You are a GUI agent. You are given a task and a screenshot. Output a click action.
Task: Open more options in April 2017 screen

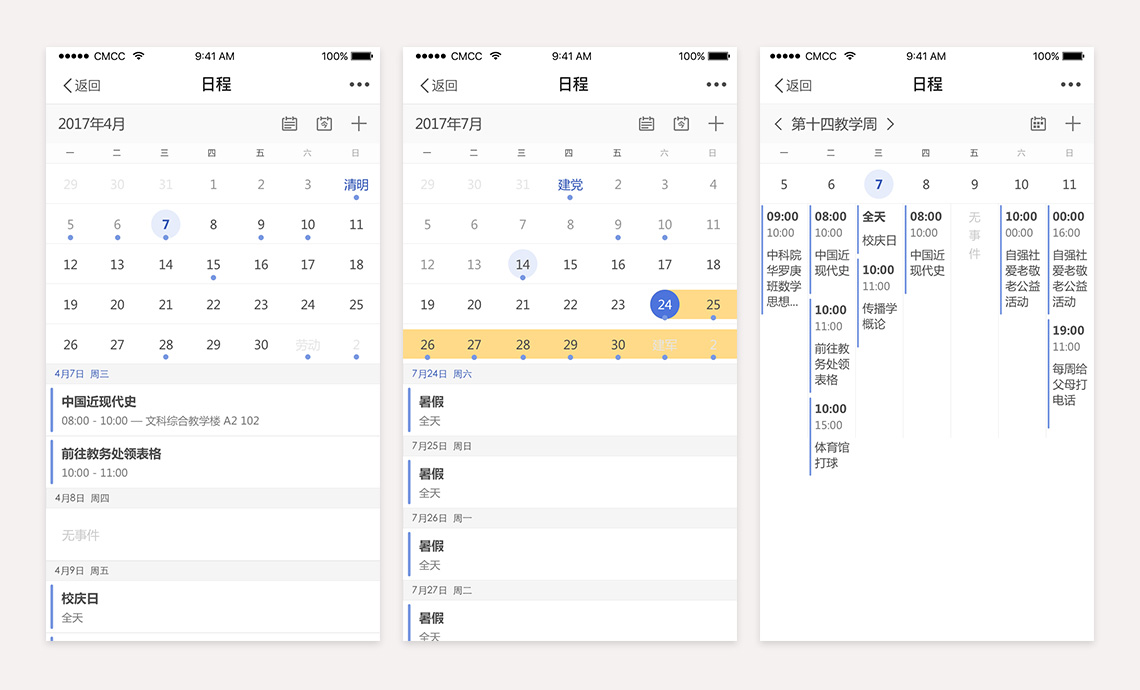[359, 85]
